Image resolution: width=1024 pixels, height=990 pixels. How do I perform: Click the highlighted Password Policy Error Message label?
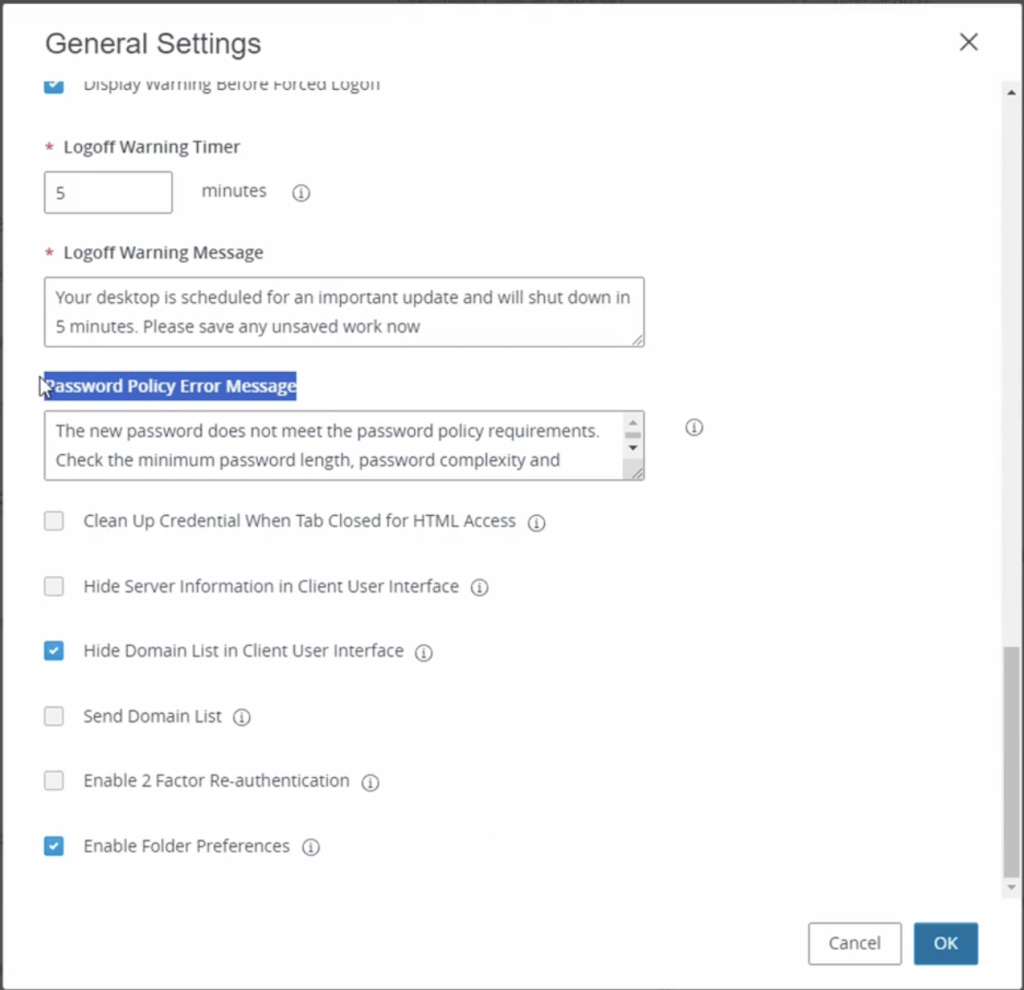(170, 386)
